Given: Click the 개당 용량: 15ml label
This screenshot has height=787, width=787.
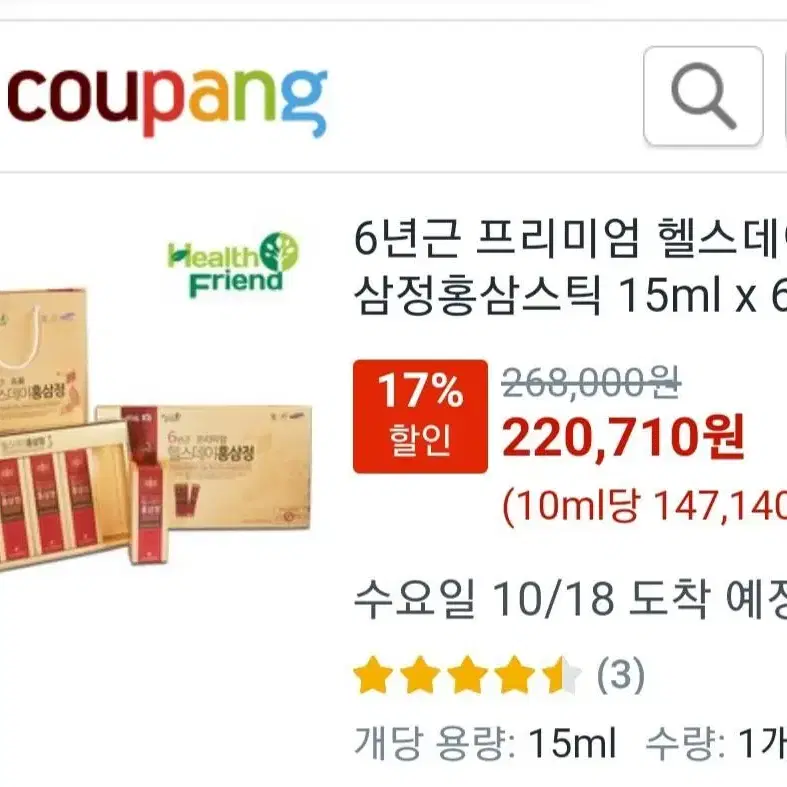Looking at the screenshot, I should (x=485, y=743).
